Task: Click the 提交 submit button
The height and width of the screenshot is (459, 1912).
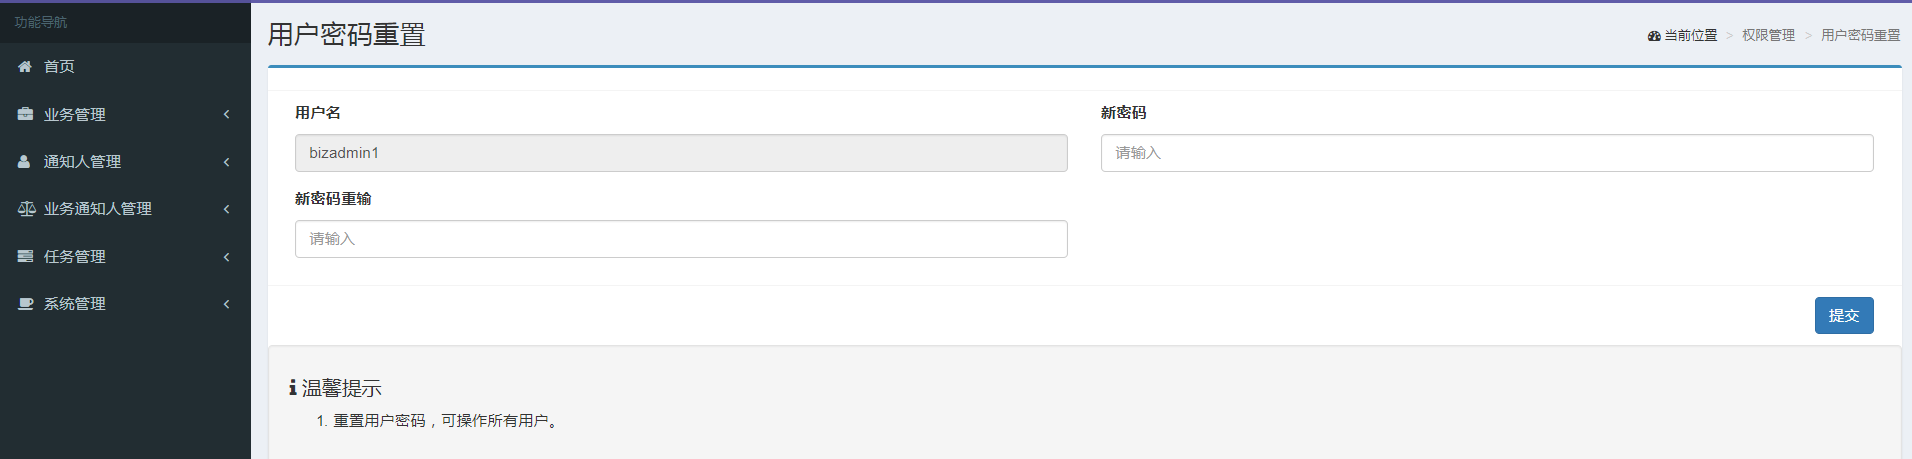Action: (x=1844, y=315)
